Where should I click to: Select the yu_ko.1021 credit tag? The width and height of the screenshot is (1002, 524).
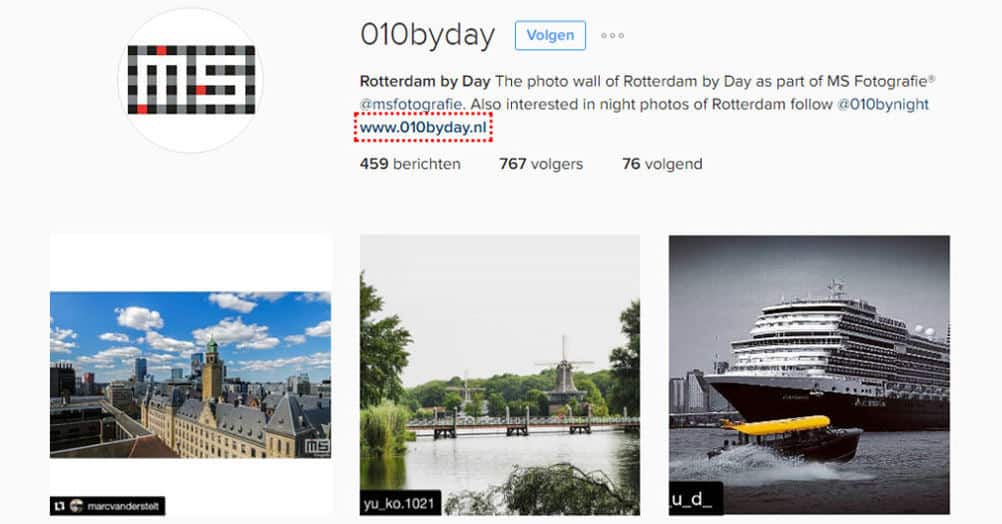[x=401, y=503]
